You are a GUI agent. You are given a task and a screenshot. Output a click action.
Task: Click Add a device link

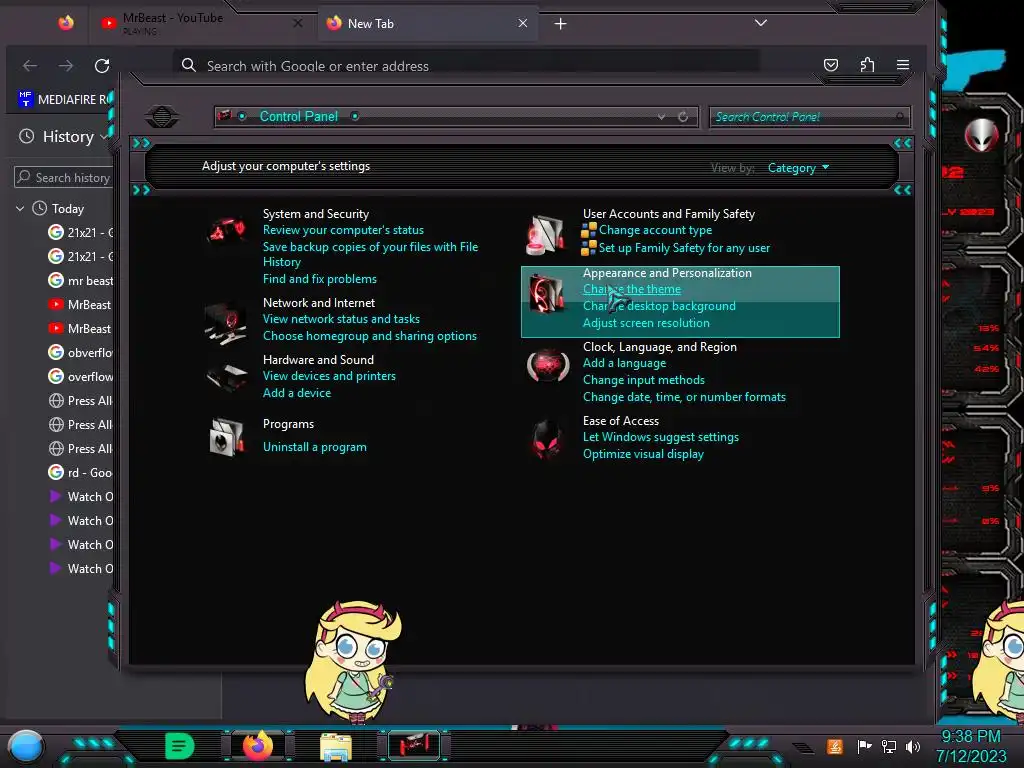pos(296,392)
